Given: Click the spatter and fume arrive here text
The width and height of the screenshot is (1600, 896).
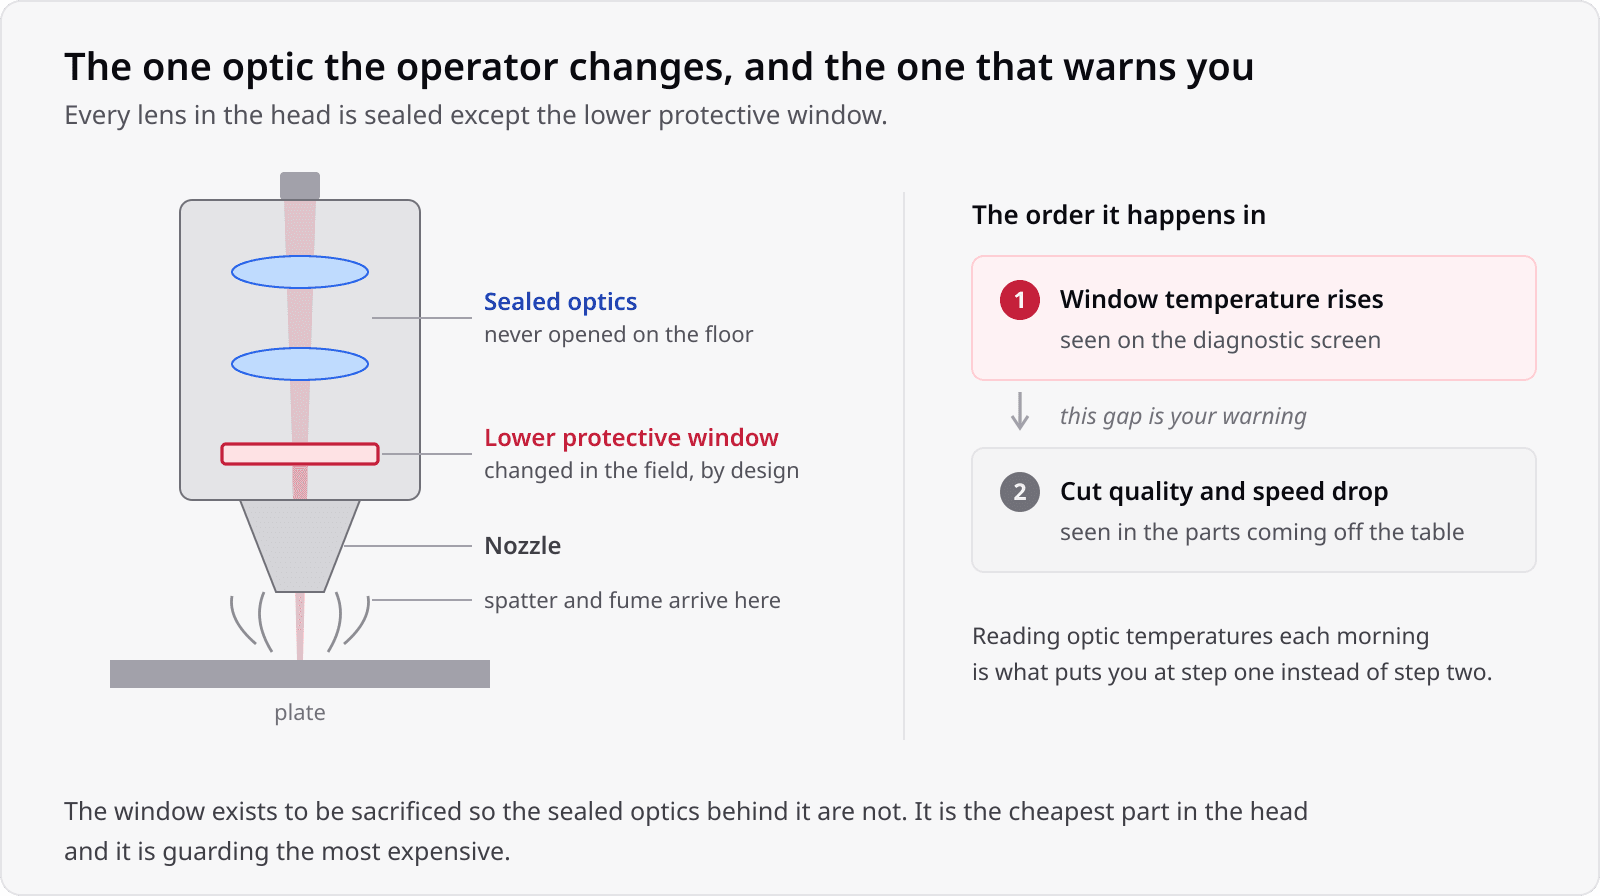Looking at the screenshot, I should pos(632,600).
